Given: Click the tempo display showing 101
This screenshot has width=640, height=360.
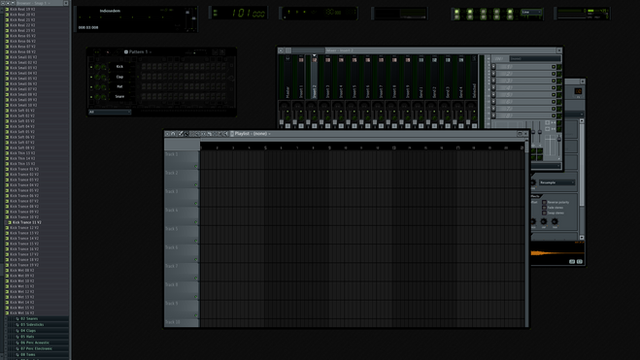Looking at the screenshot, I should [x=248, y=13].
